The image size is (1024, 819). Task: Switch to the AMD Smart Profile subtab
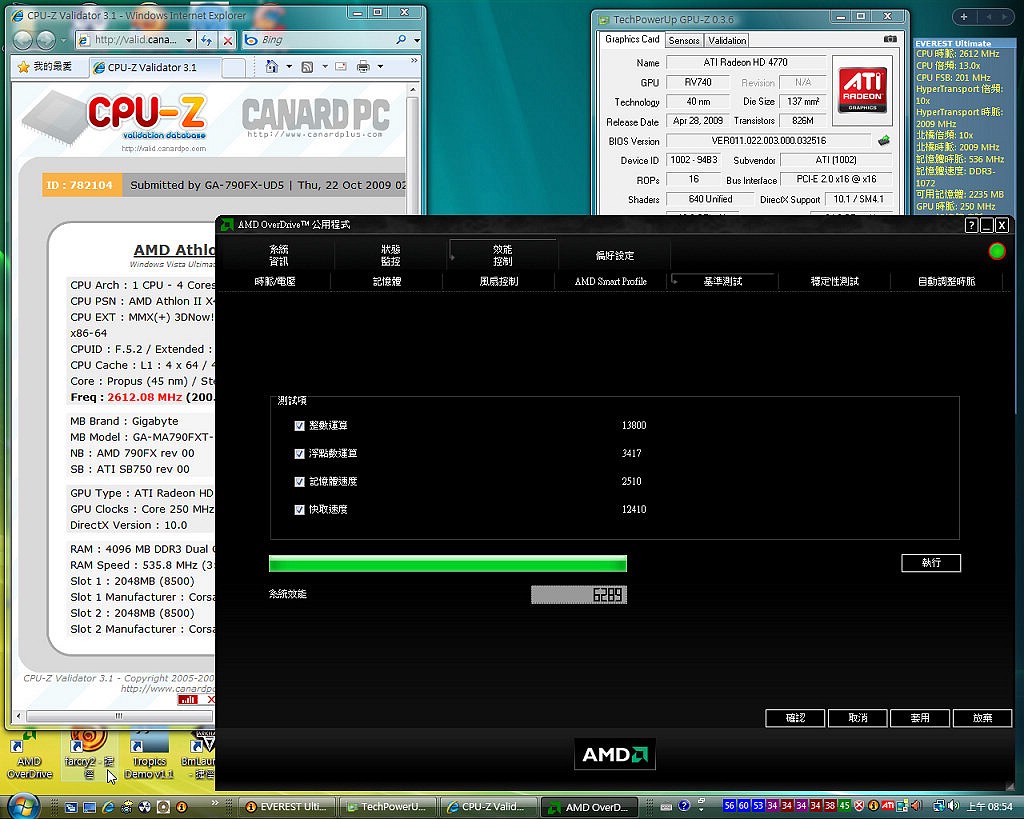click(x=611, y=281)
